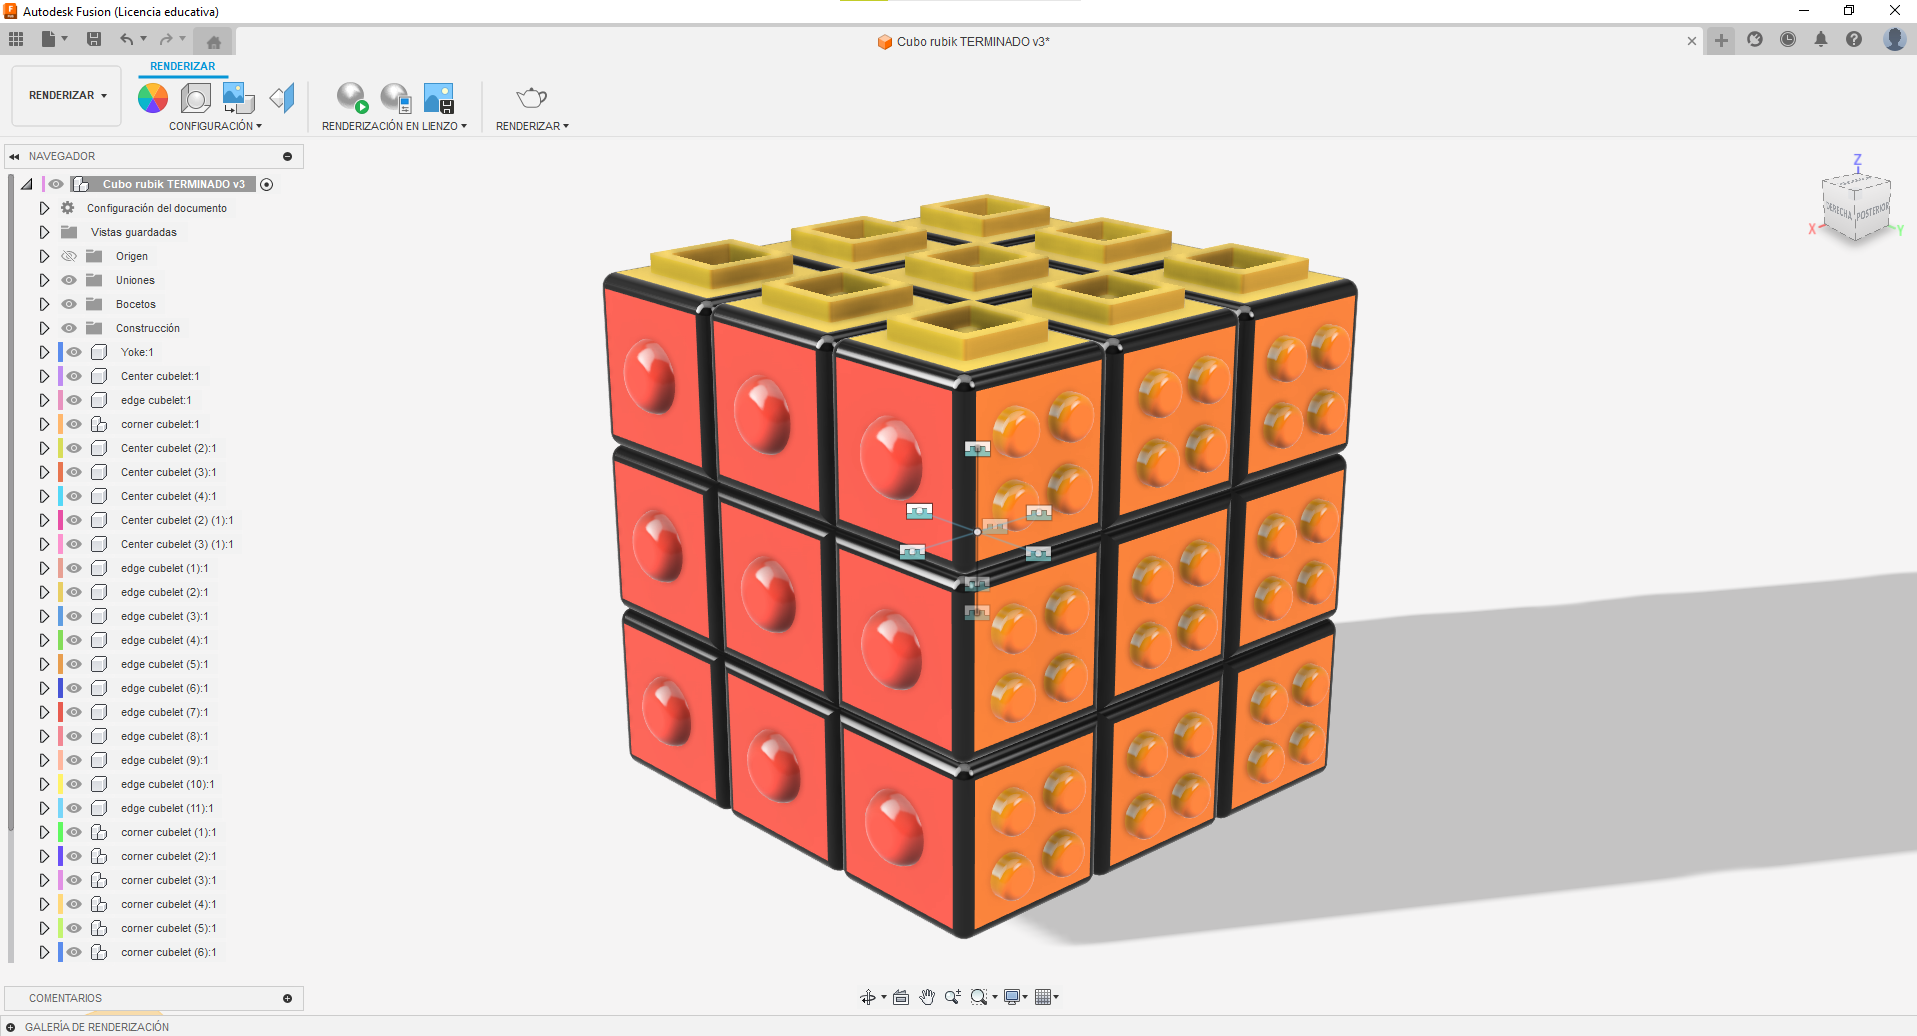The height and width of the screenshot is (1036, 1917).
Task: Hide edge cubelet:1 component
Action: click(74, 400)
